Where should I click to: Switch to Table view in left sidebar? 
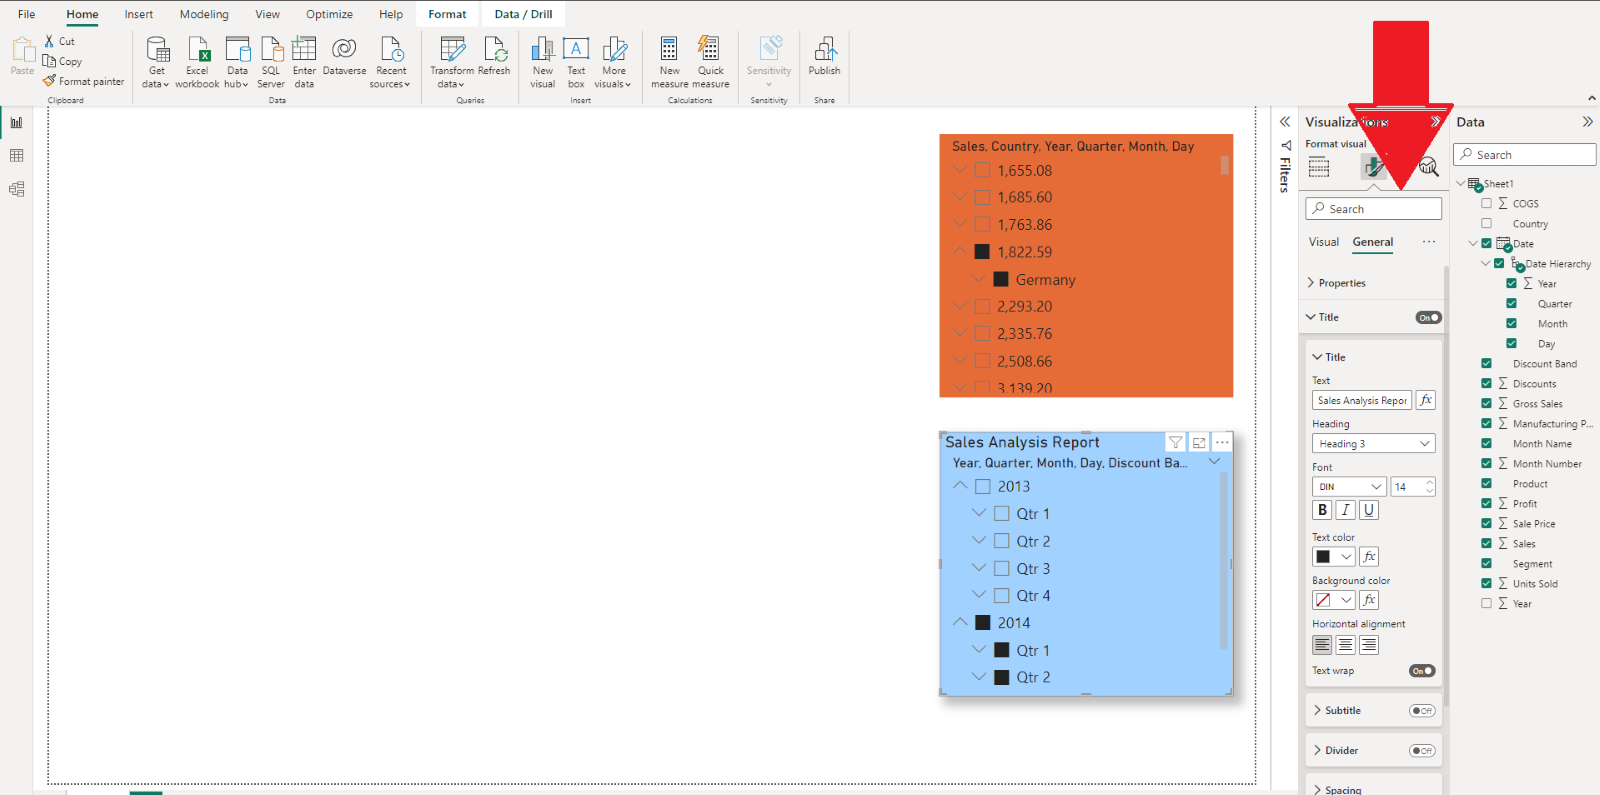[x=16, y=156]
